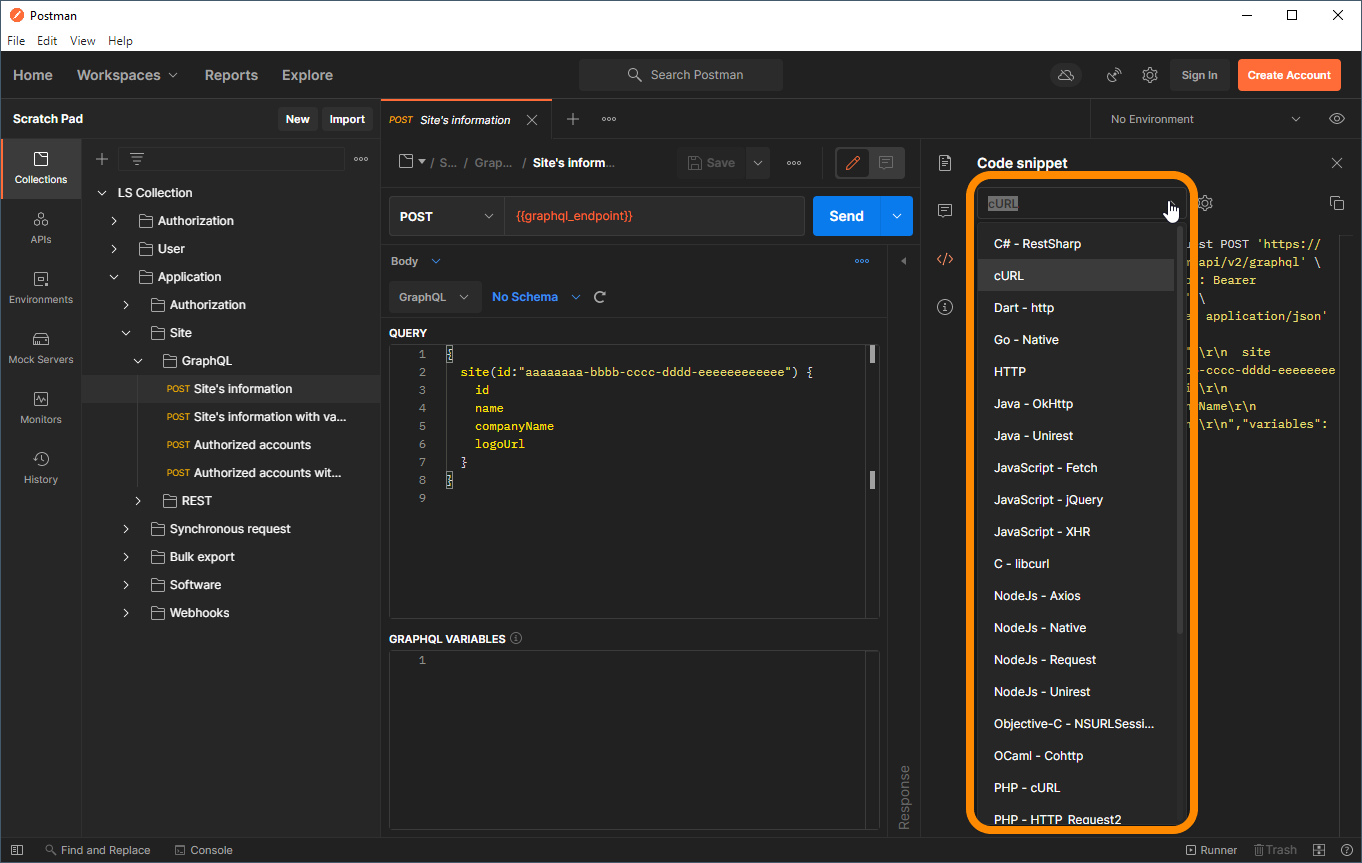Collapse the LS Collection tree
Image resolution: width=1362 pixels, height=863 pixels.
click(x=101, y=193)
